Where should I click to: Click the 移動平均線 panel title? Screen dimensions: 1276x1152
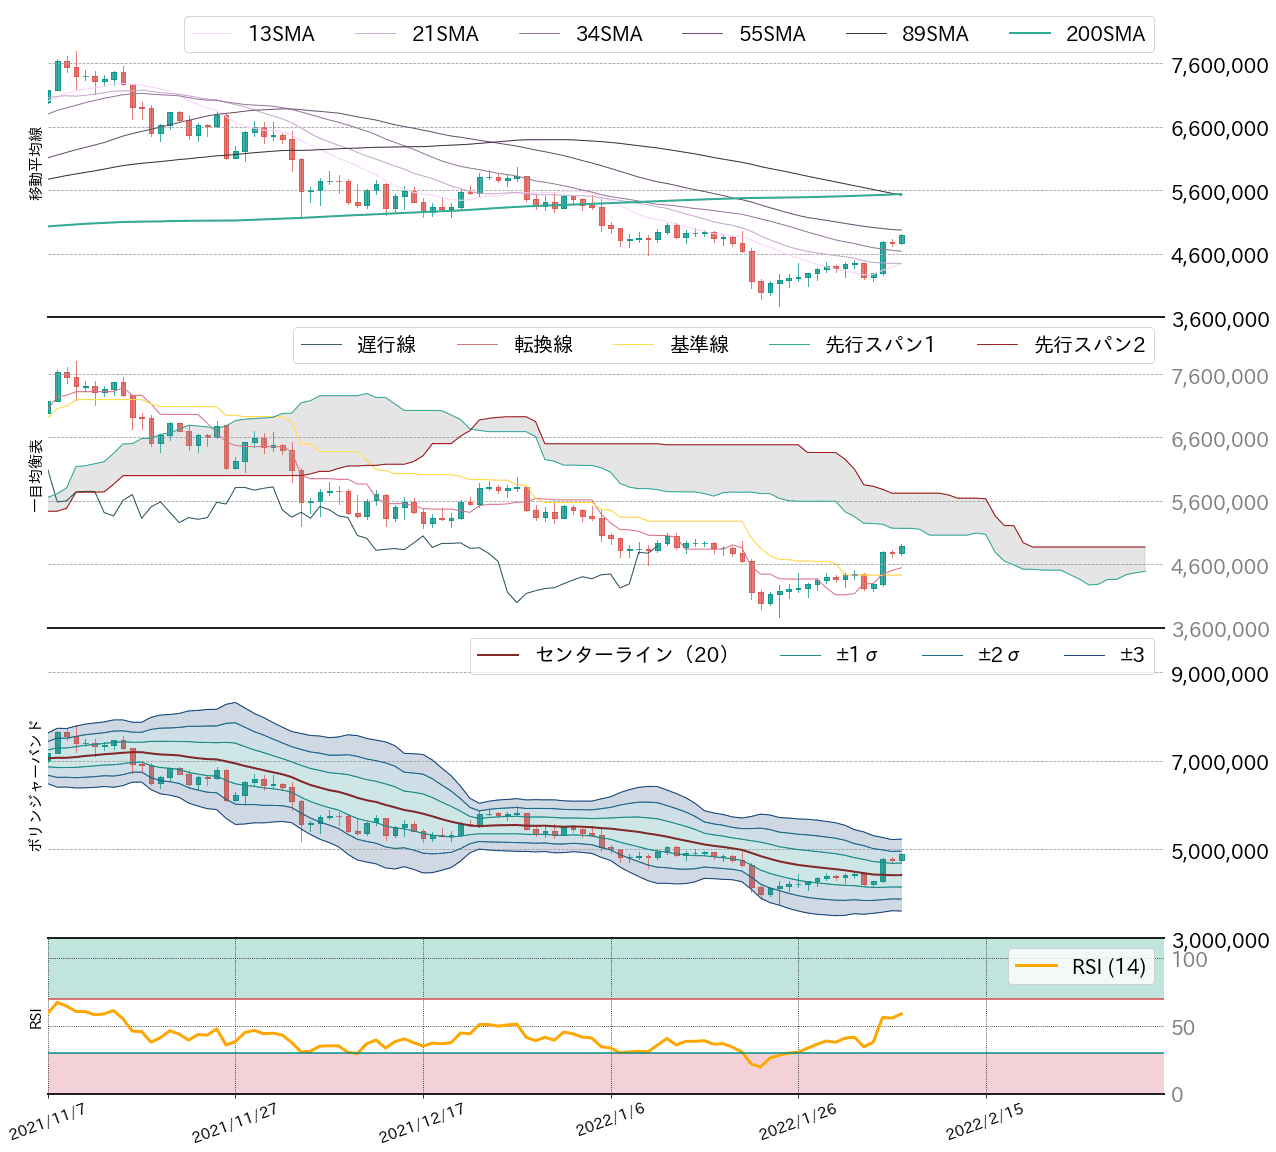click(x=34, y=160)
